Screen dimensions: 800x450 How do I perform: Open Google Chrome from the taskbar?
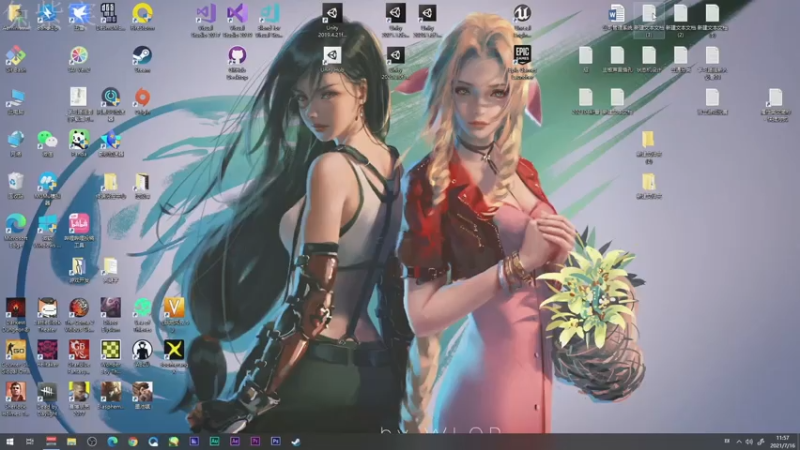133,441
